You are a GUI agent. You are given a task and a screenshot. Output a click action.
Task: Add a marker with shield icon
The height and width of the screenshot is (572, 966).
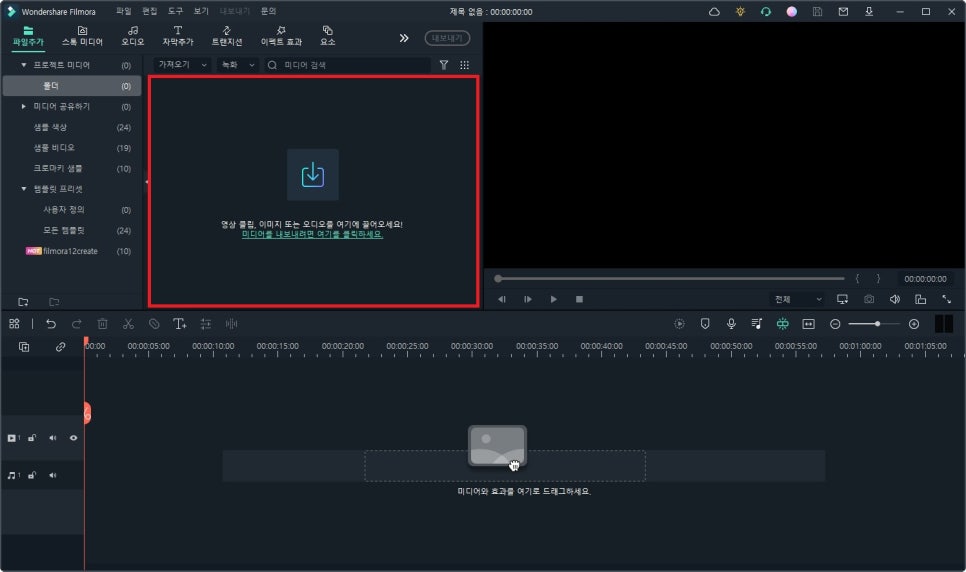pos(705,324)
